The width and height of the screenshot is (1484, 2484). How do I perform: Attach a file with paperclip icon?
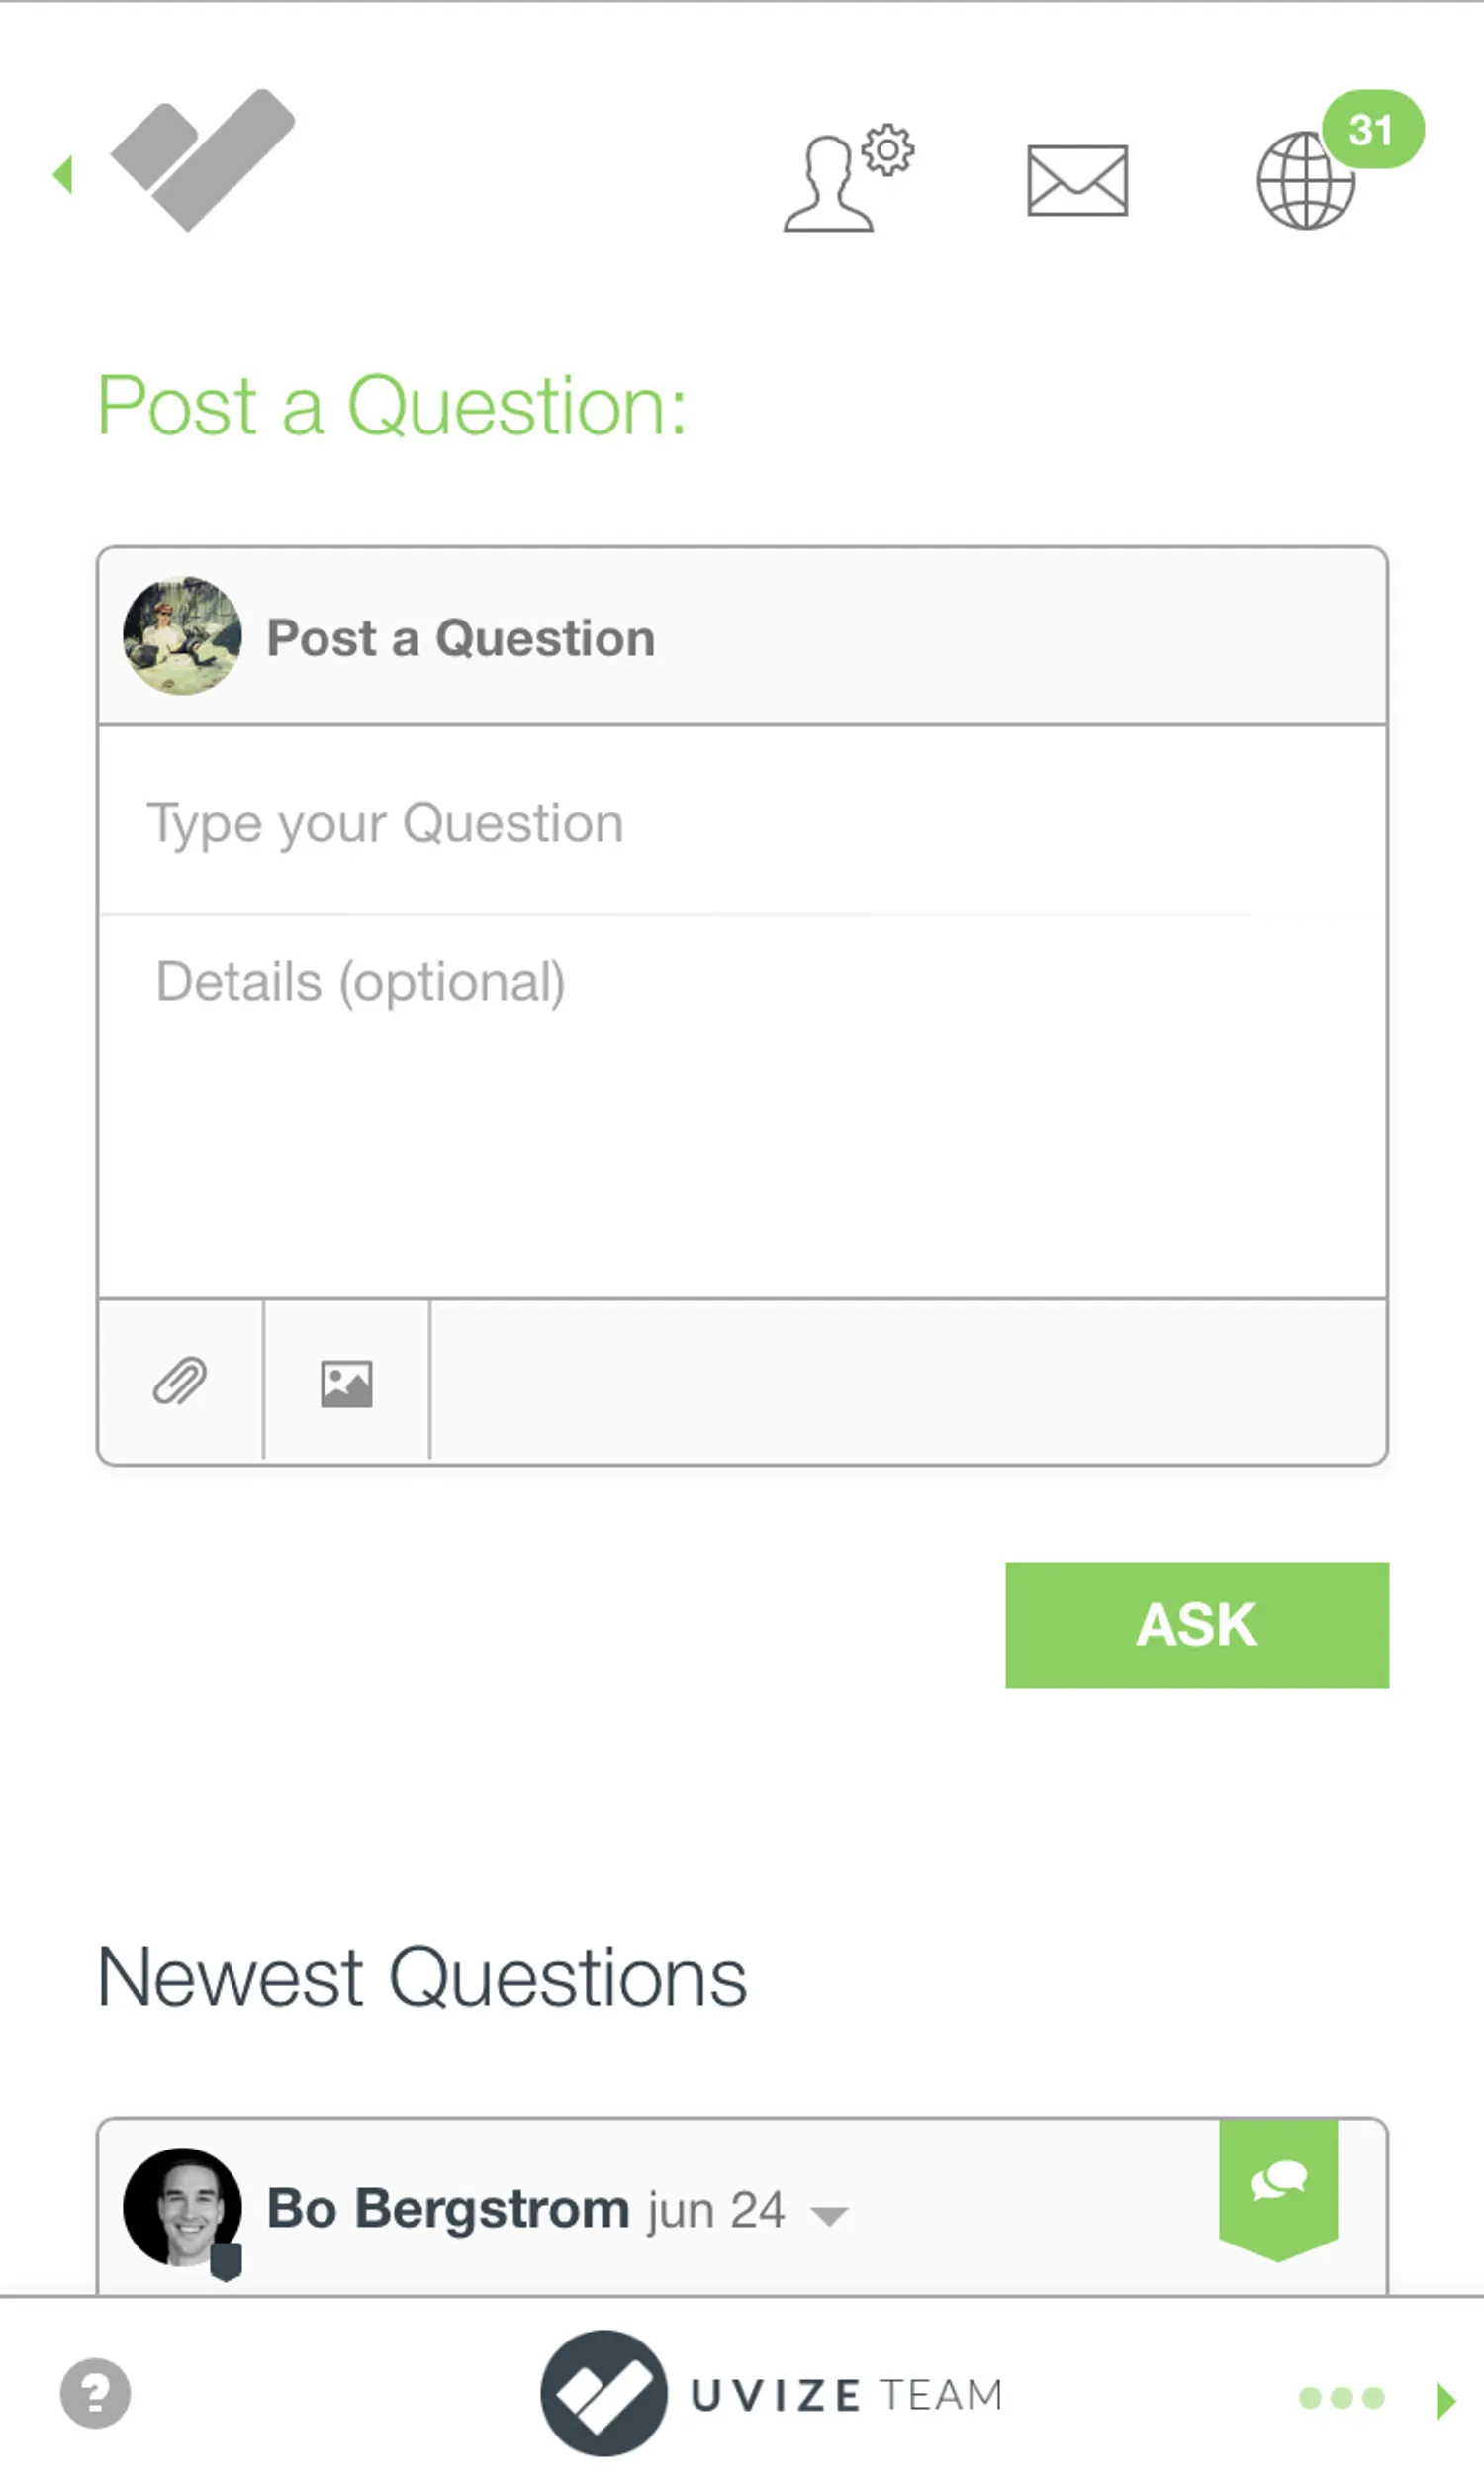[180, 1382]
